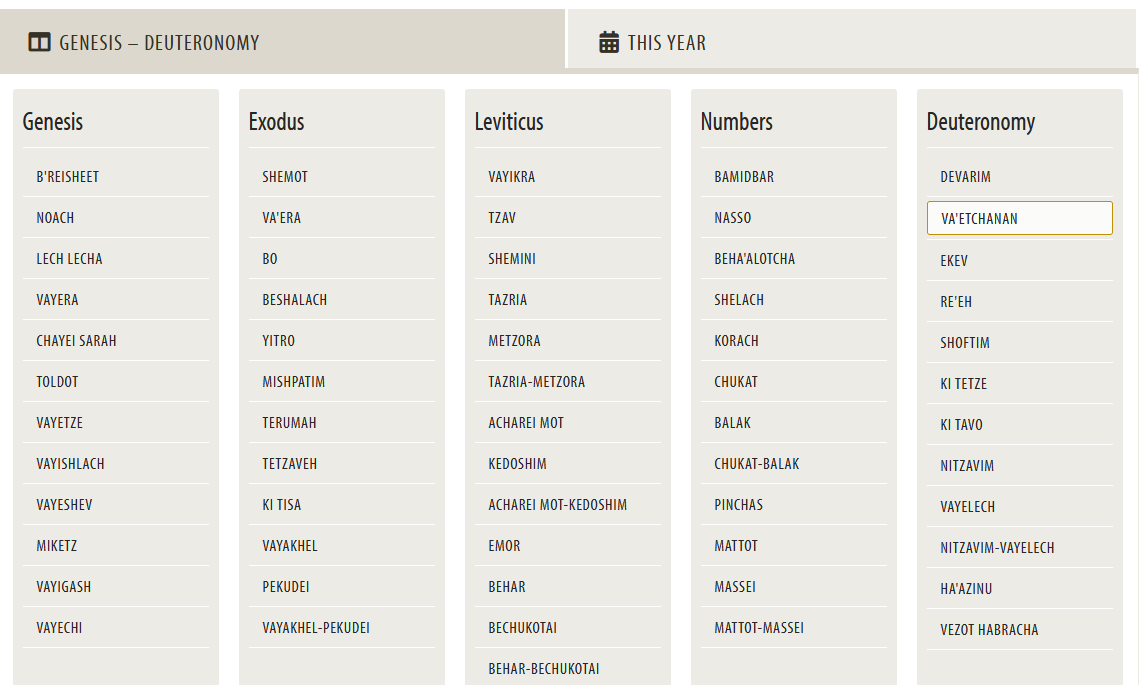Click the Bamidbar portion in Numbers
This screenshot has width=1143, height=685.
click(x=744, y=177)
